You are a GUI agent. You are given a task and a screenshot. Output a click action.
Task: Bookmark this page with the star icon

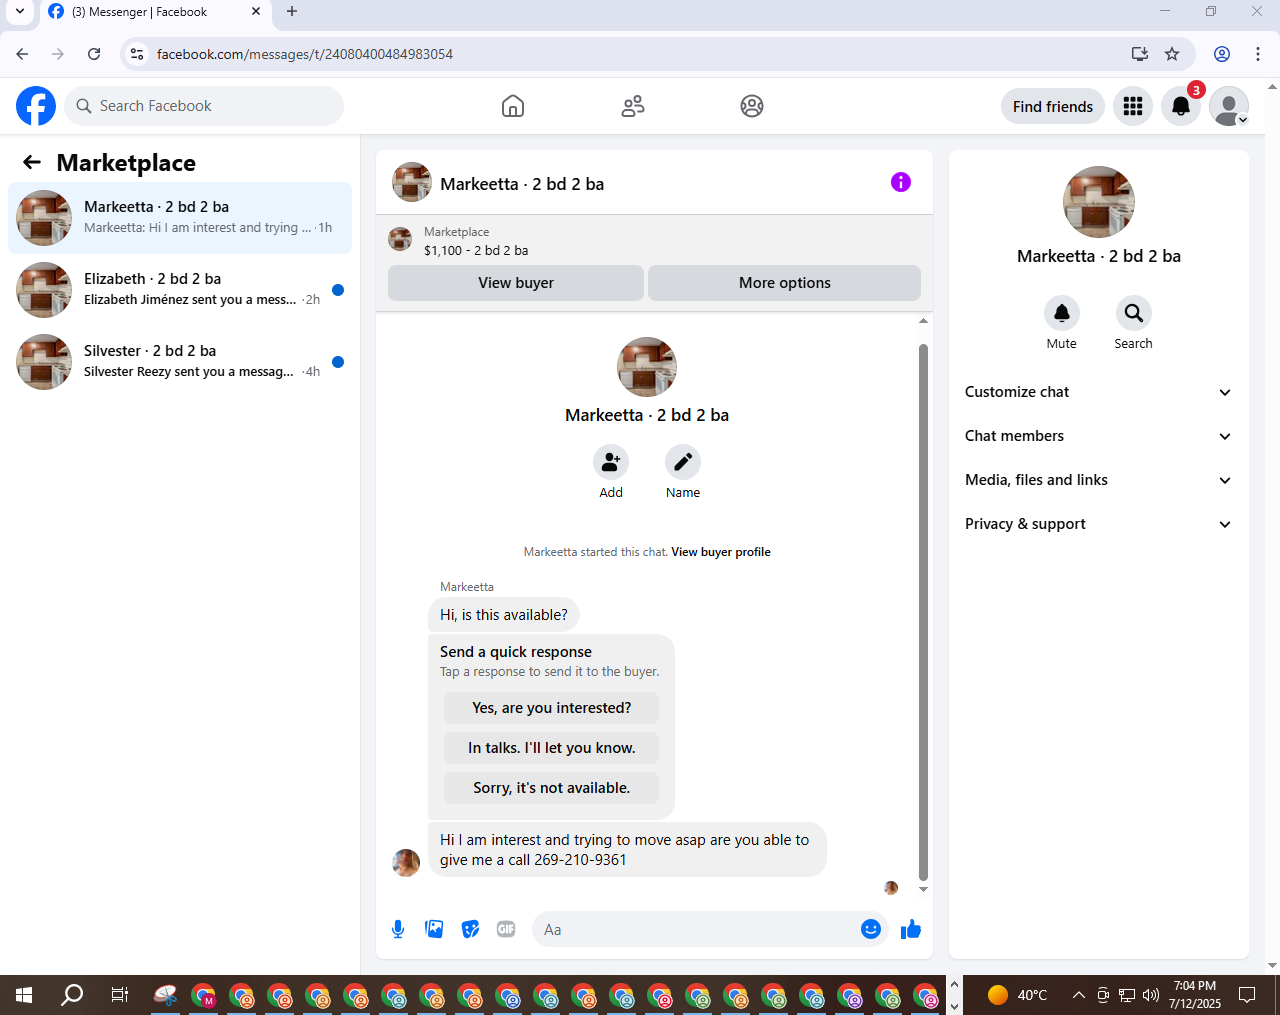point(1172,54)
